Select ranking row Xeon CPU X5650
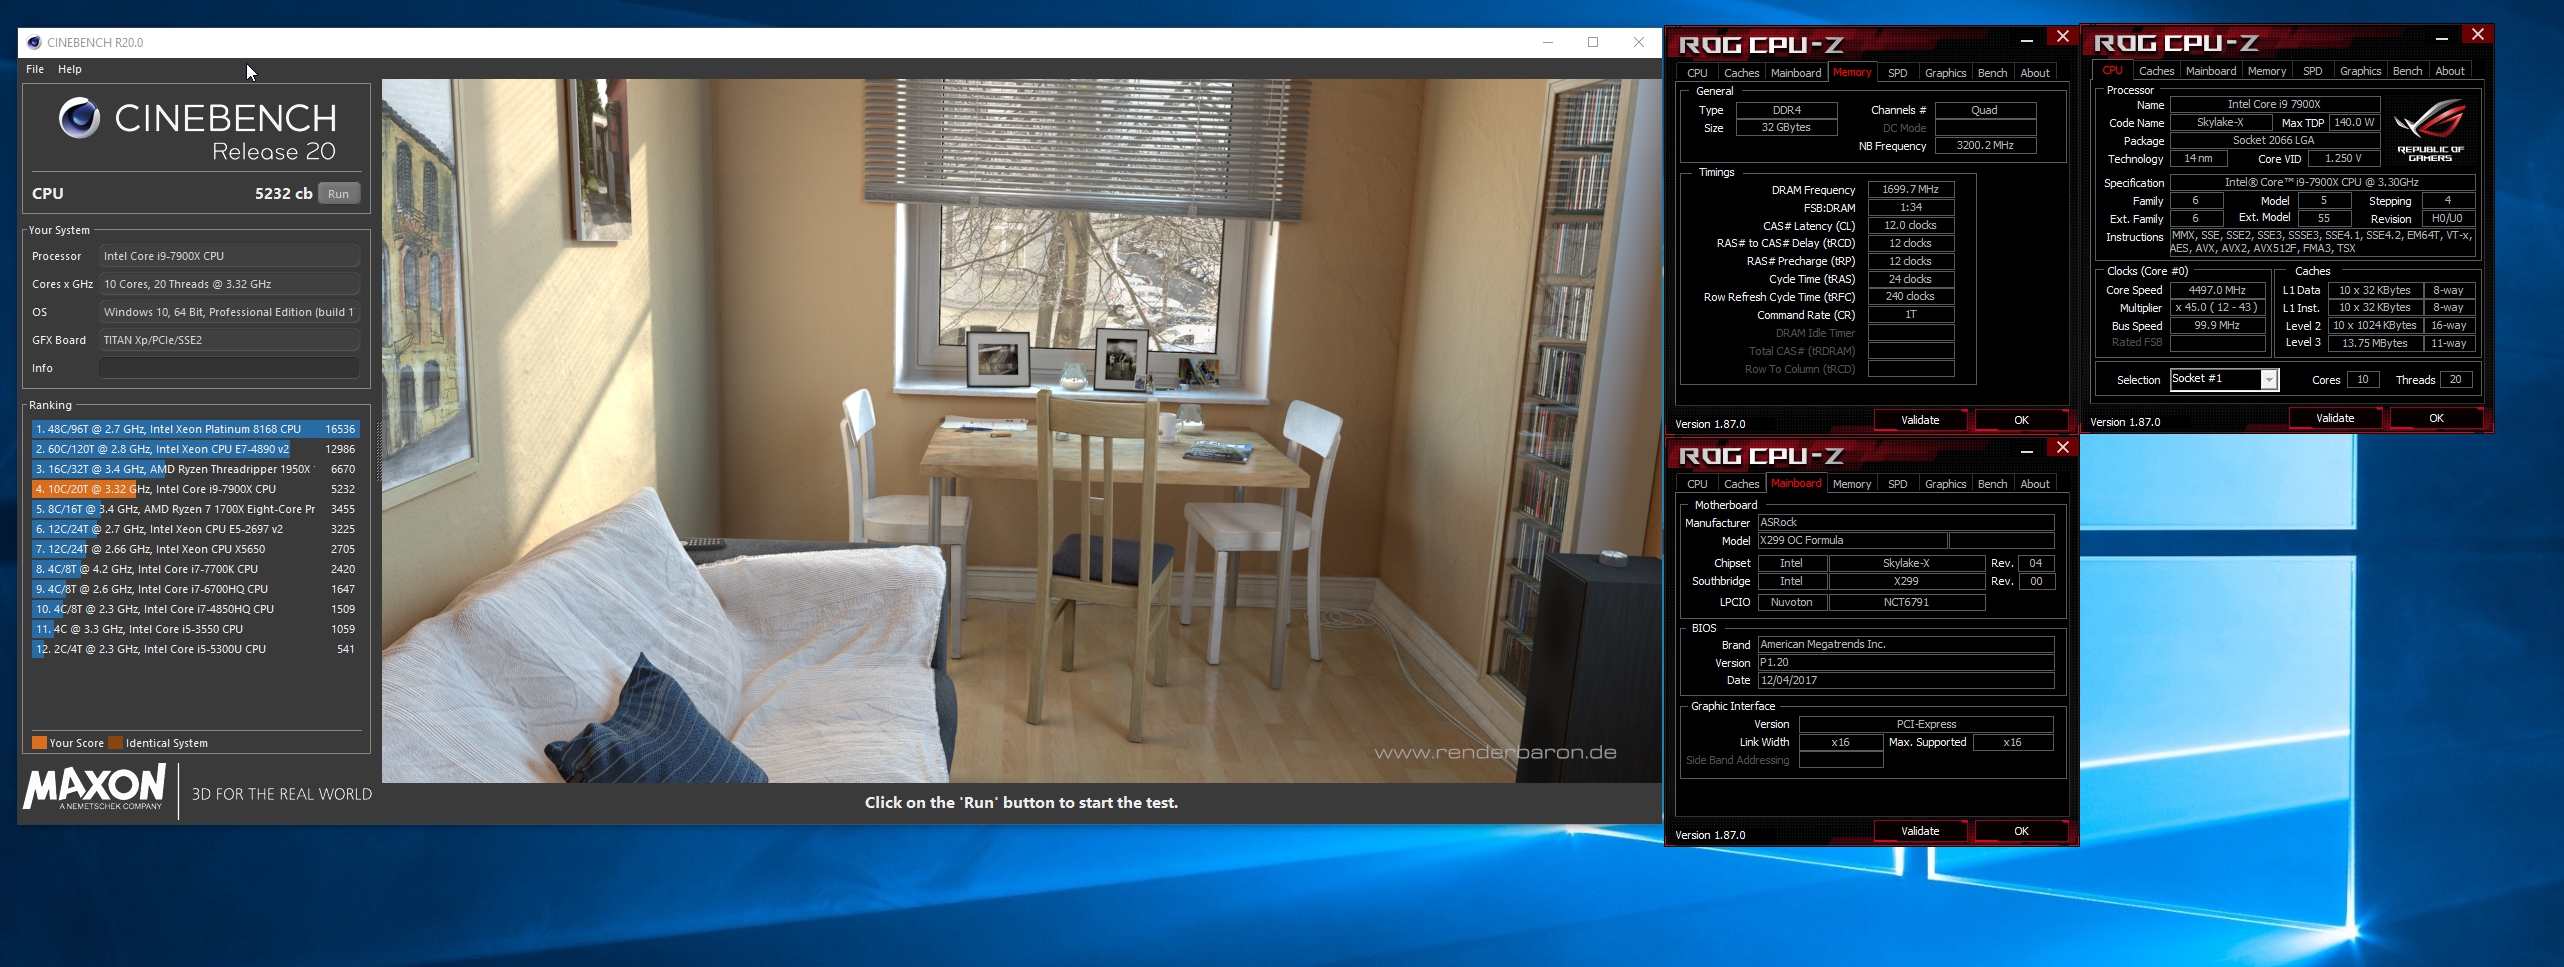Image resolution: width=2564 pixels, height=967 pixels. [195, 549]
